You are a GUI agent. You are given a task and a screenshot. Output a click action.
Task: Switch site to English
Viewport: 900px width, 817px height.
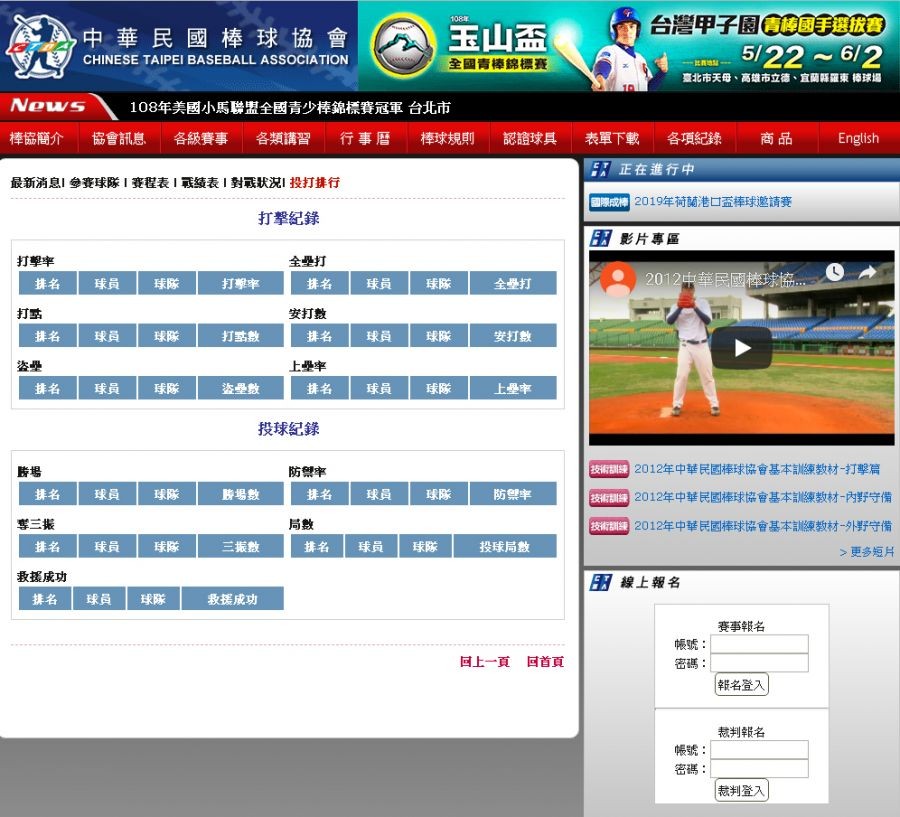tap(858, 138)
